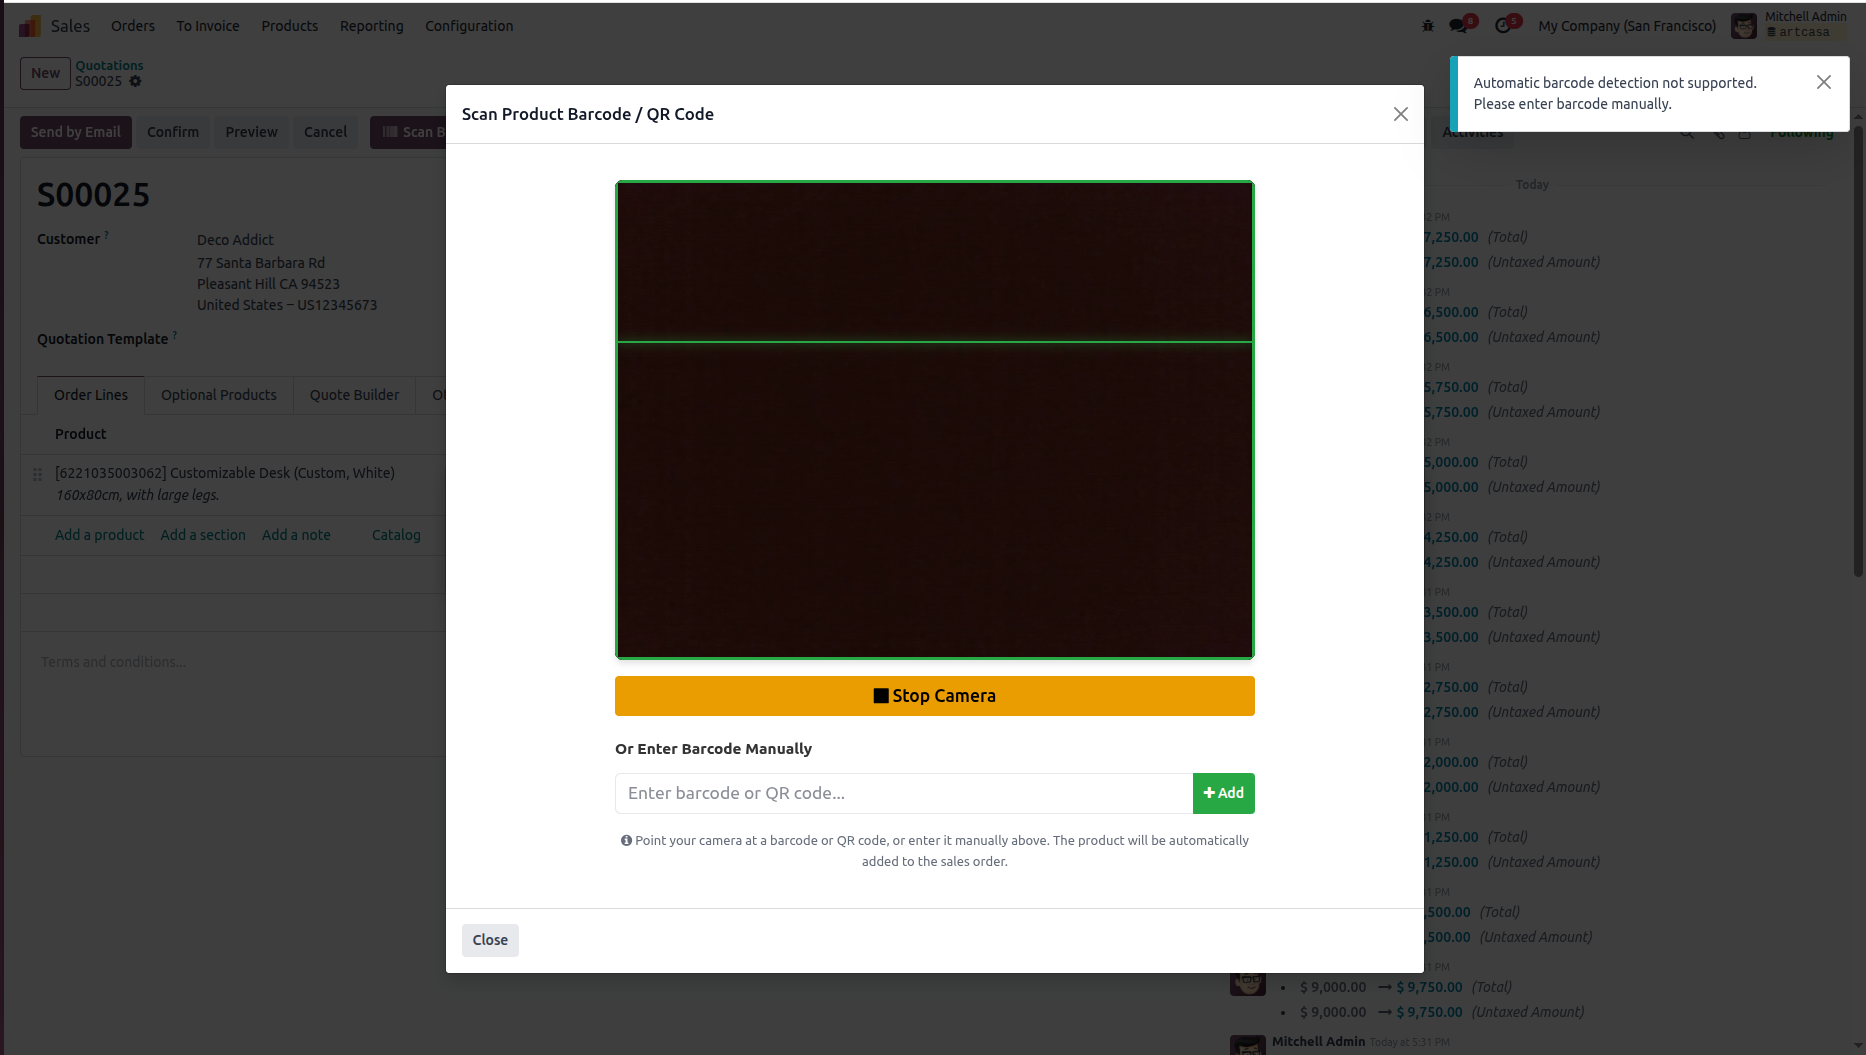Close the barcode scan dialog
This screenshot has width=1866, height=1055.
click(490, 939)
